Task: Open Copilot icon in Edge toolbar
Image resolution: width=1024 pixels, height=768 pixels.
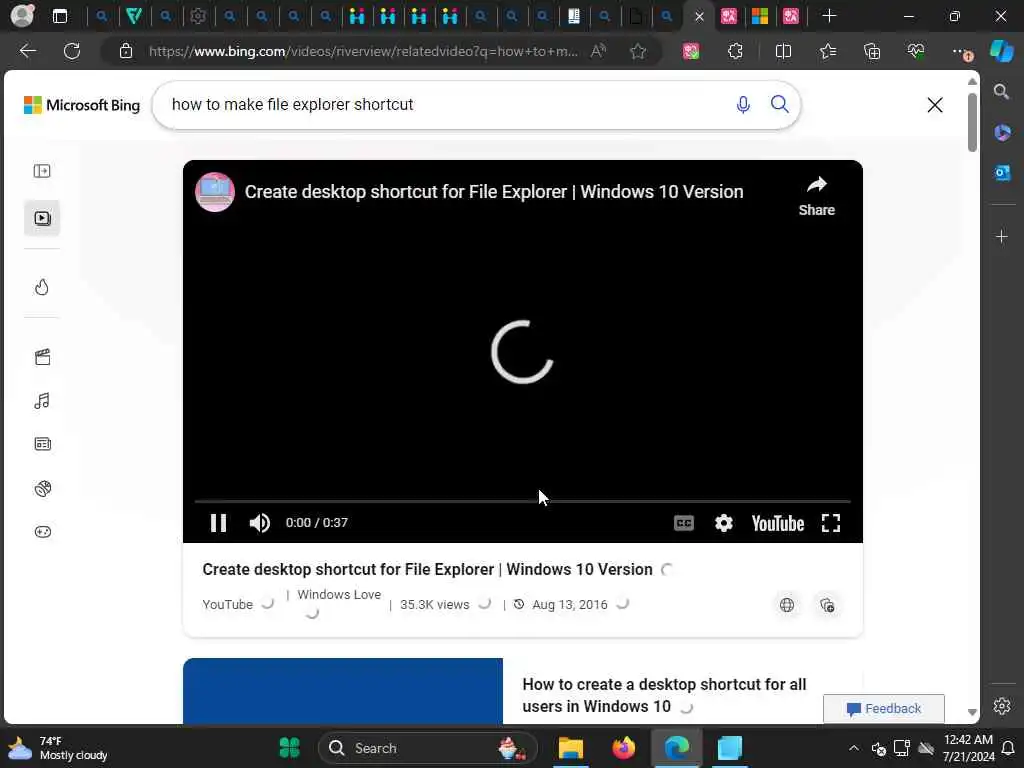Action: point(1001,51)
